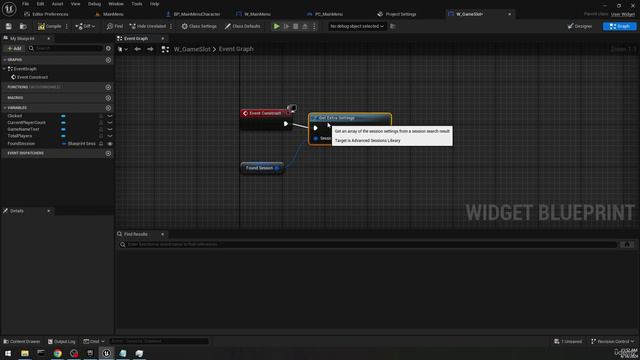Open Output Log in status bar
This screenshot has height=360, width=640.
[62, 341]
